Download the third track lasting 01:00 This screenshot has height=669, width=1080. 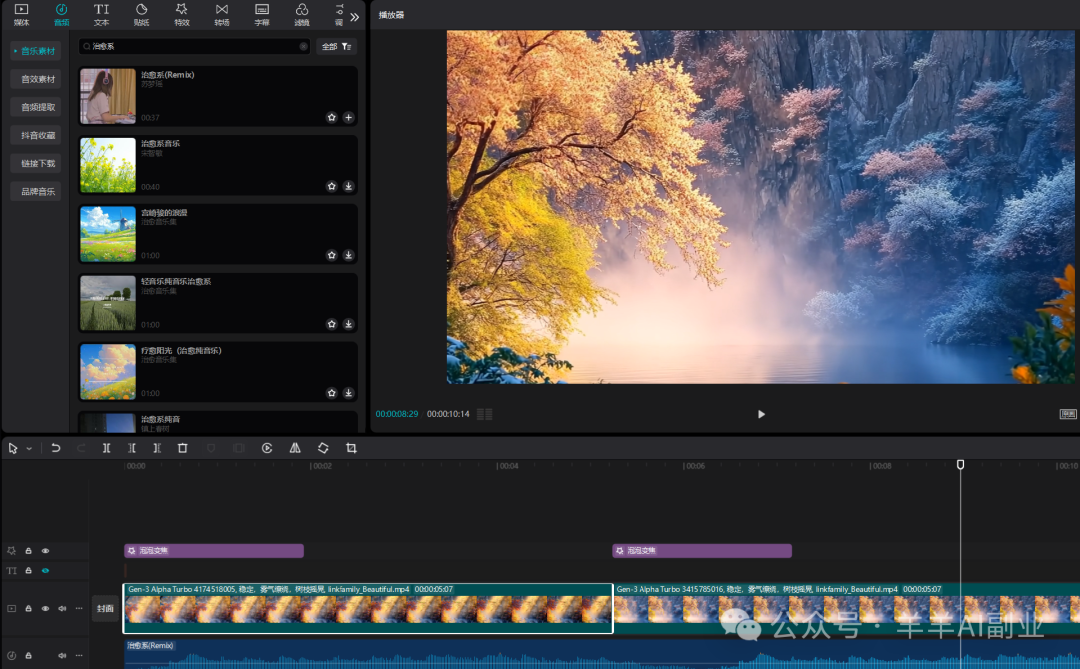pos(349,255)
